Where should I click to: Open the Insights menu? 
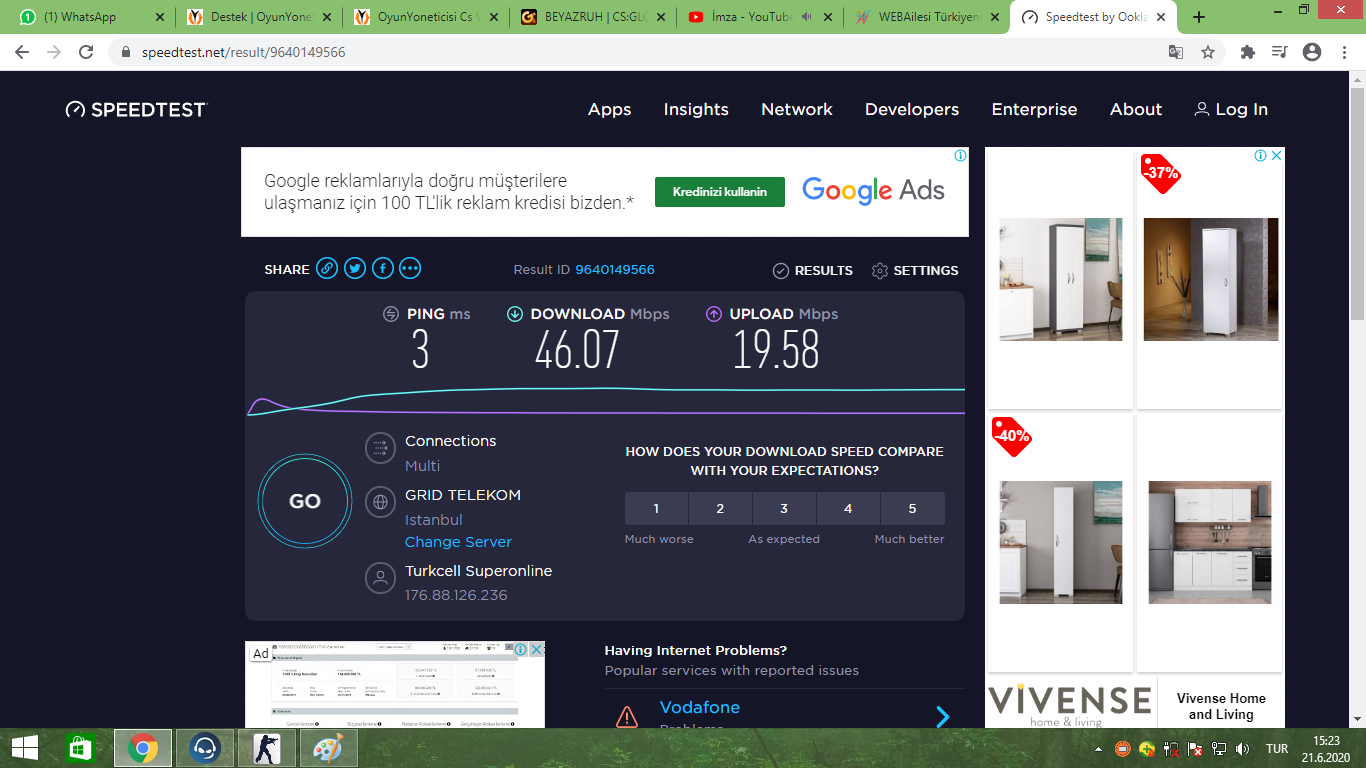point(696,110)
